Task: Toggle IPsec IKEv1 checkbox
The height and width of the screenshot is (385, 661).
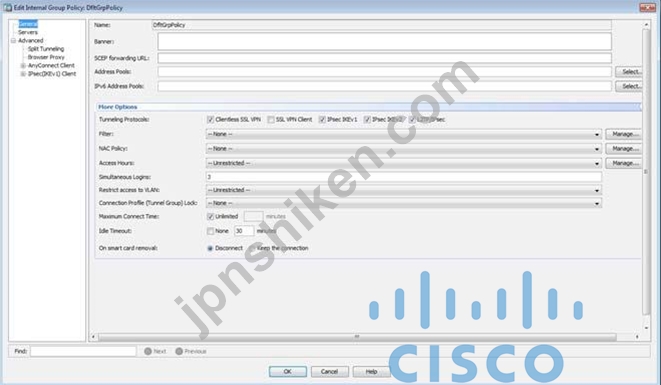Action: pos(322,120)
